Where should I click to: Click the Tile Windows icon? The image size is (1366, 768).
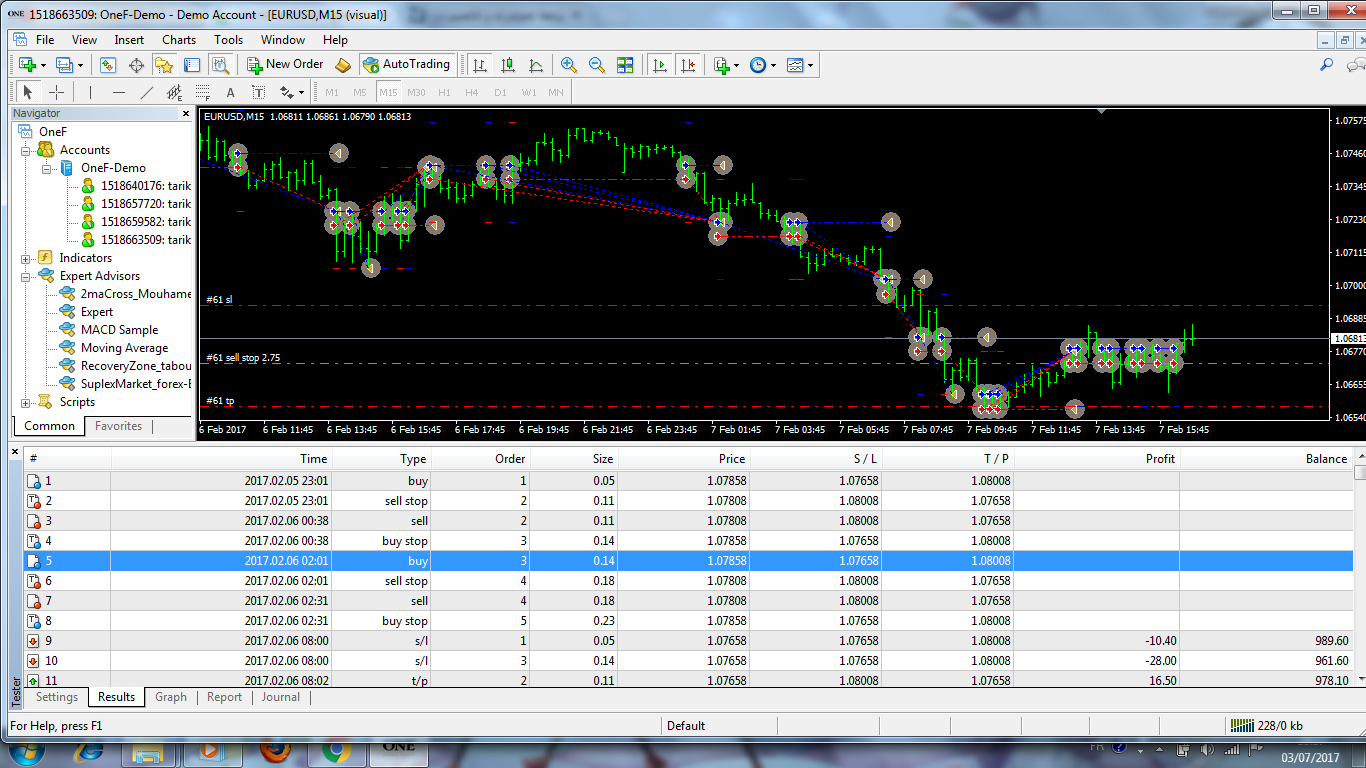point(625,65)
